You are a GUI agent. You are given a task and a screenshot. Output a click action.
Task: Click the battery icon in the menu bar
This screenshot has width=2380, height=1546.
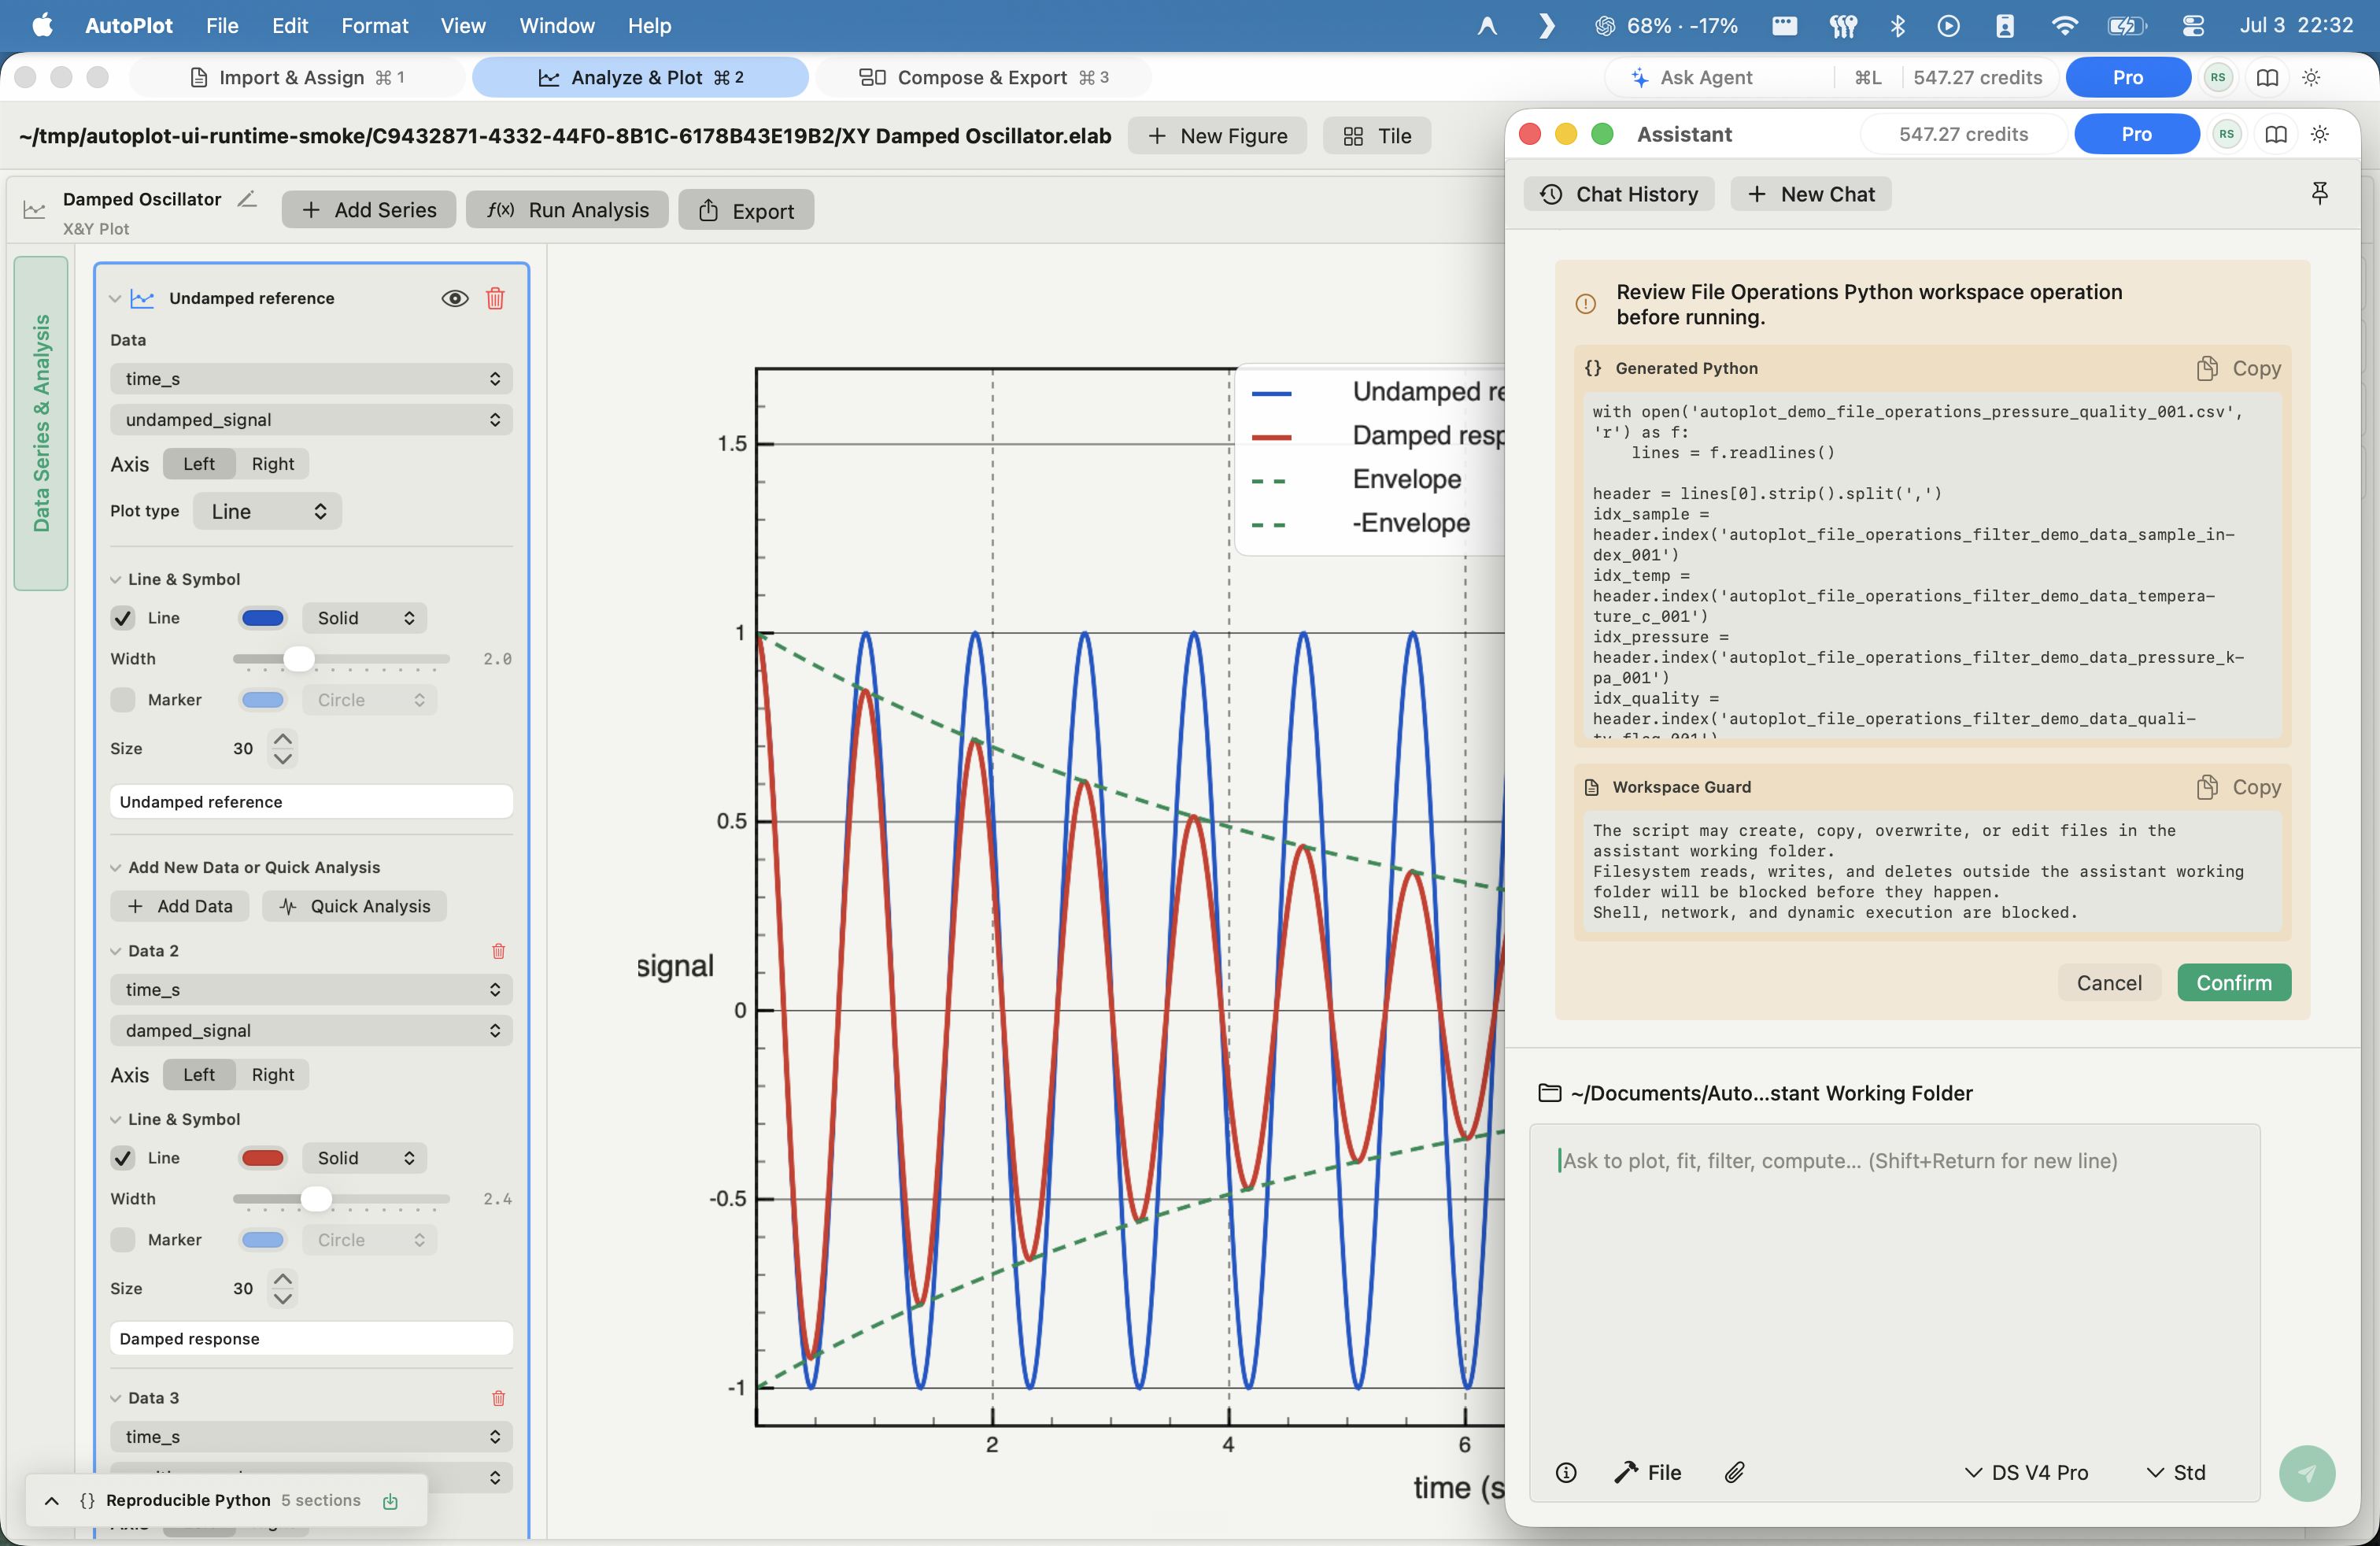tap(2127, 25)
